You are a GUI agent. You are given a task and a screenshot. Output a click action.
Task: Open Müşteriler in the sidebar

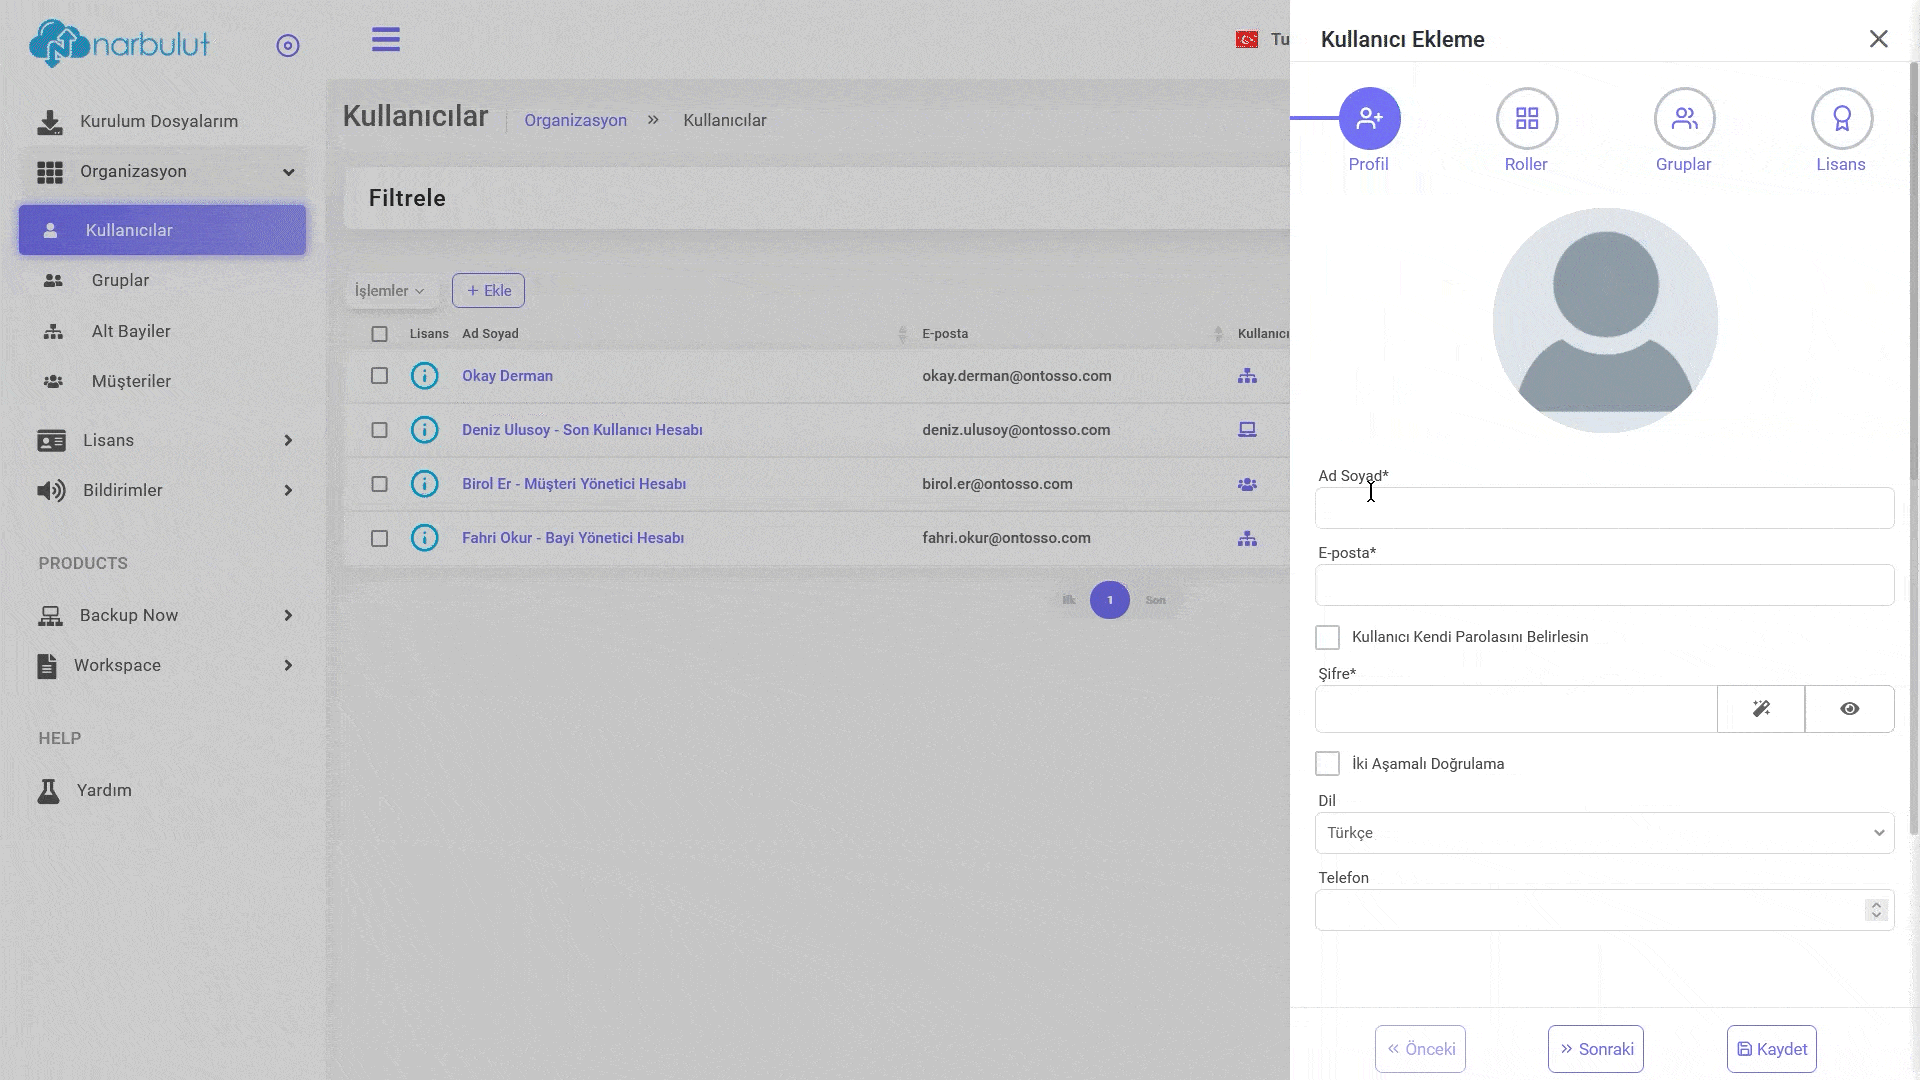pyautogui.click(x=131, y=382)
